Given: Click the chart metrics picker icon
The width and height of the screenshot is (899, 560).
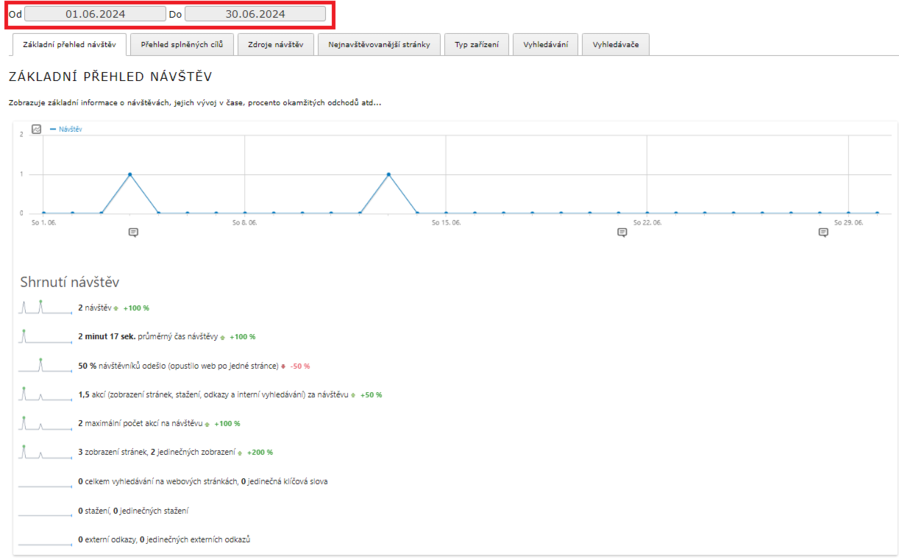Looking at the screenshot, I should point(37,129).
